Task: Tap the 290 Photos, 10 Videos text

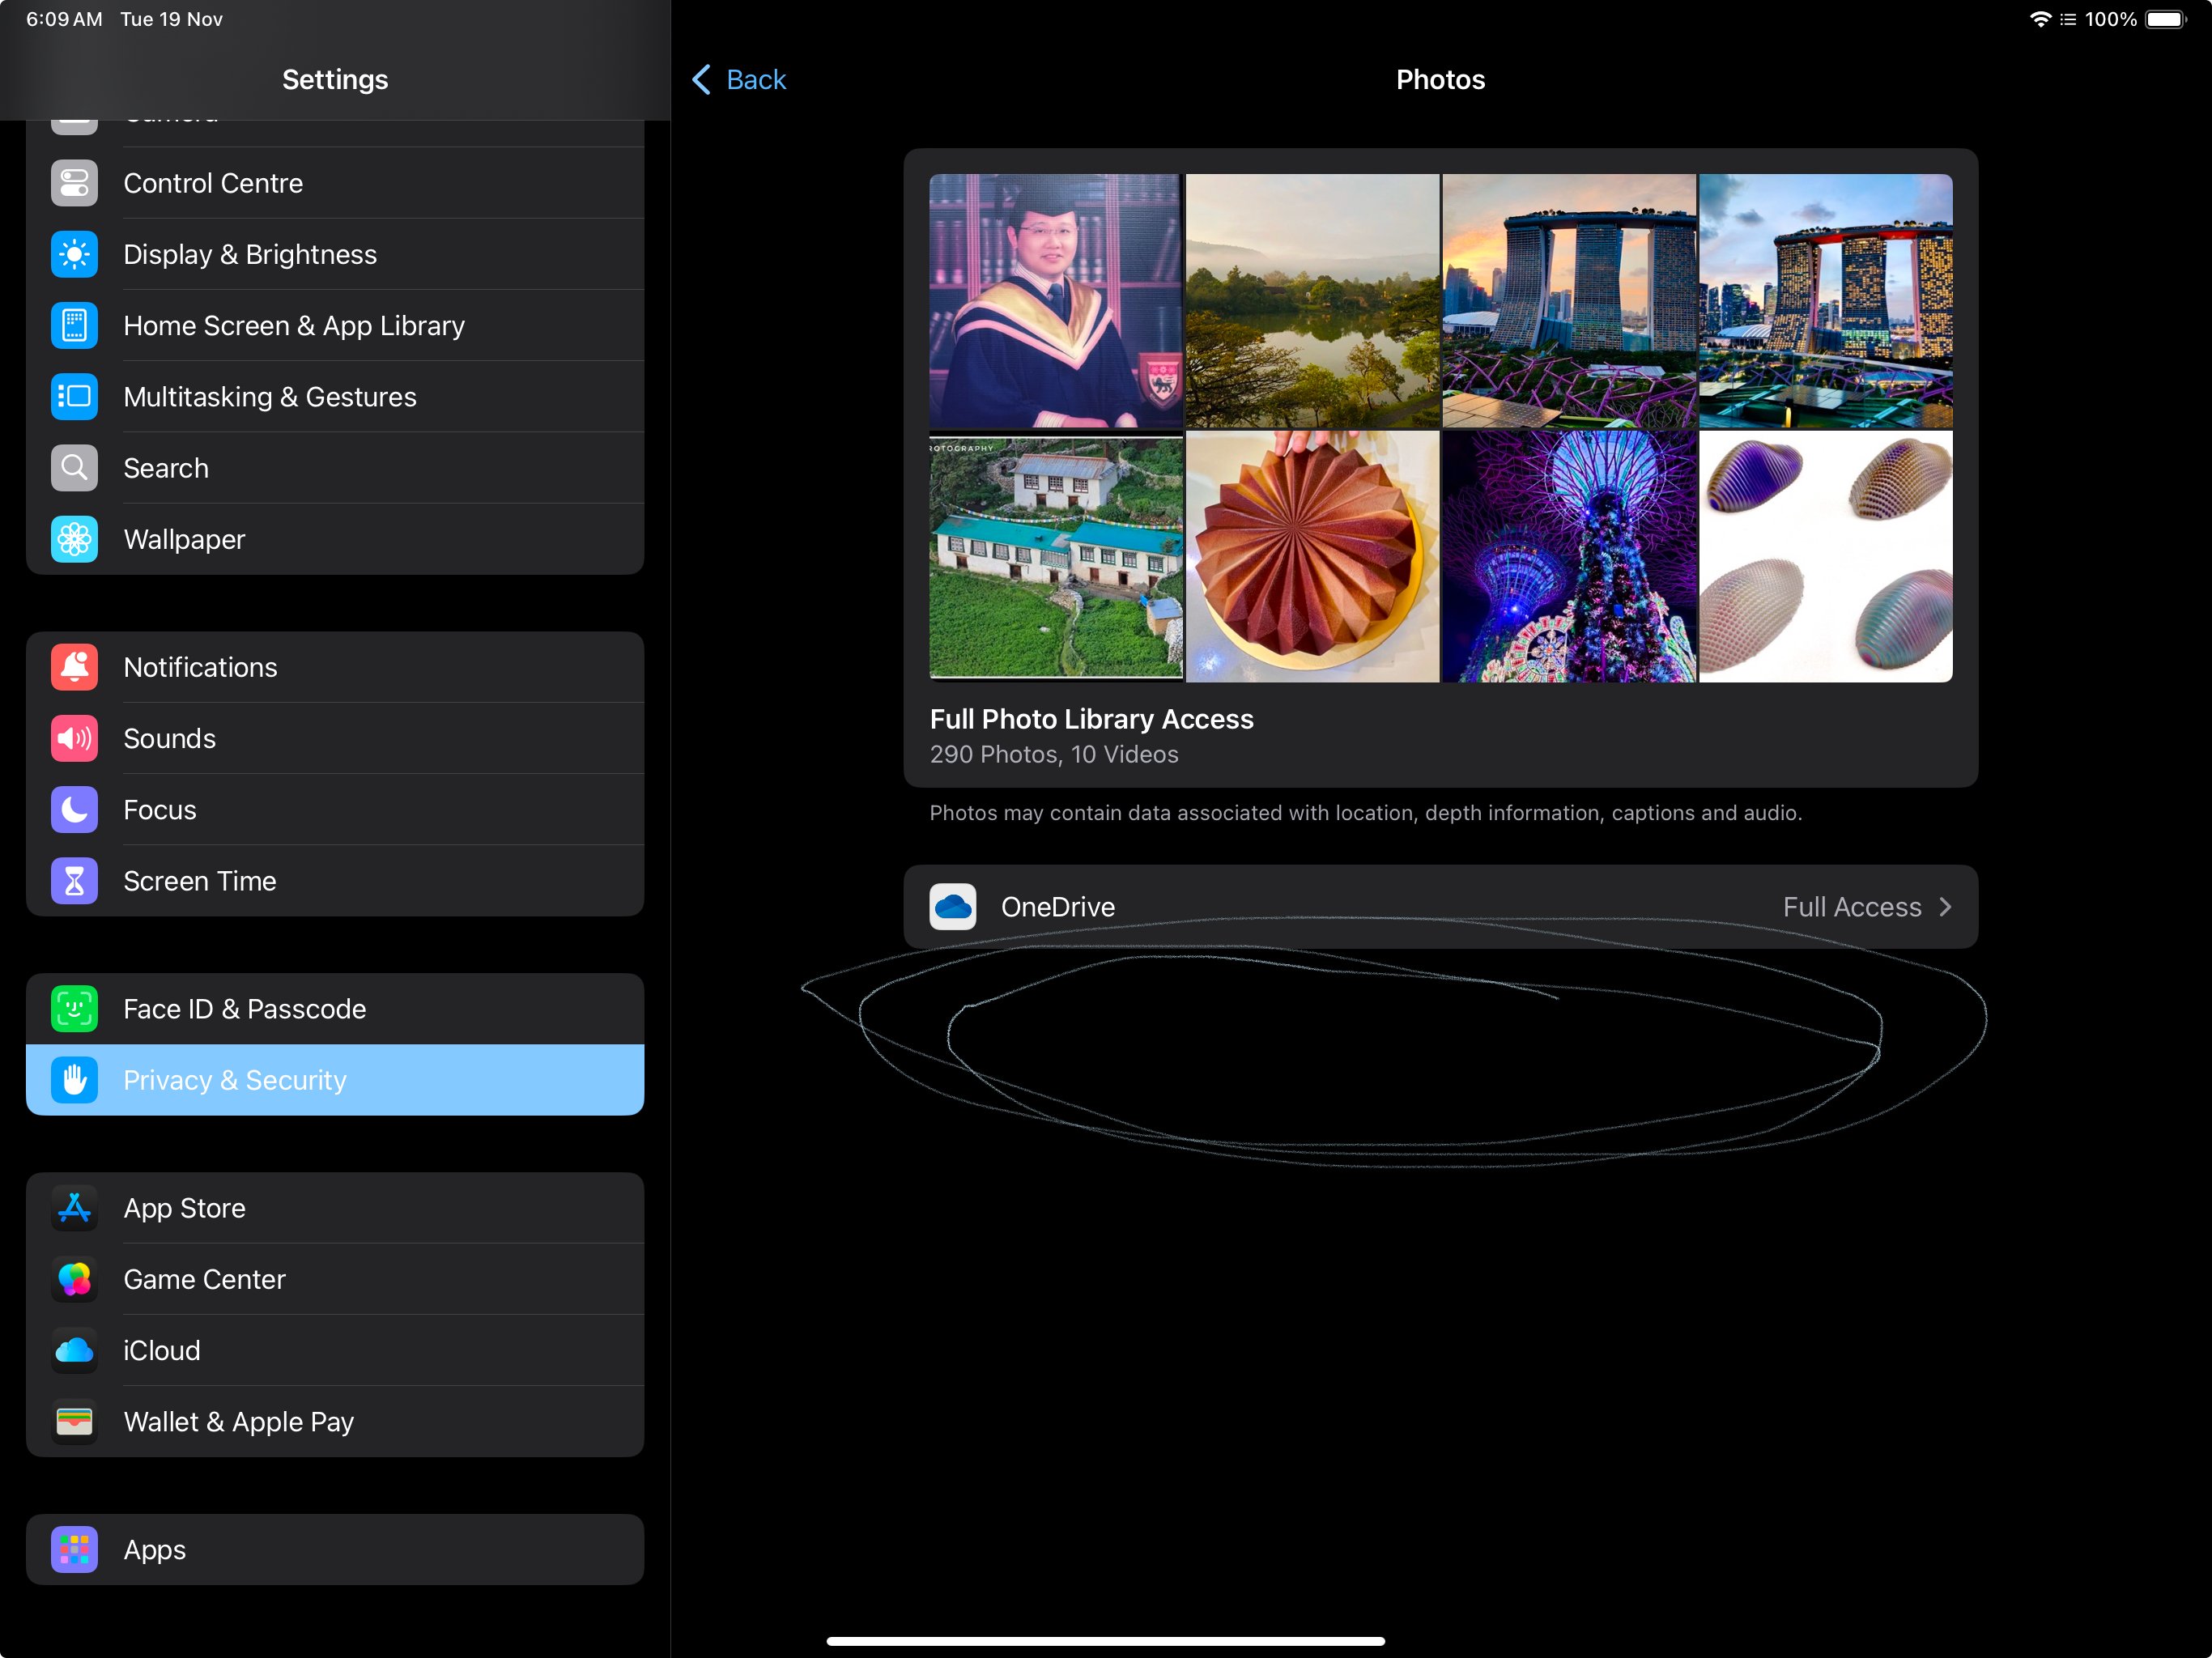Action: point(1054,755)
